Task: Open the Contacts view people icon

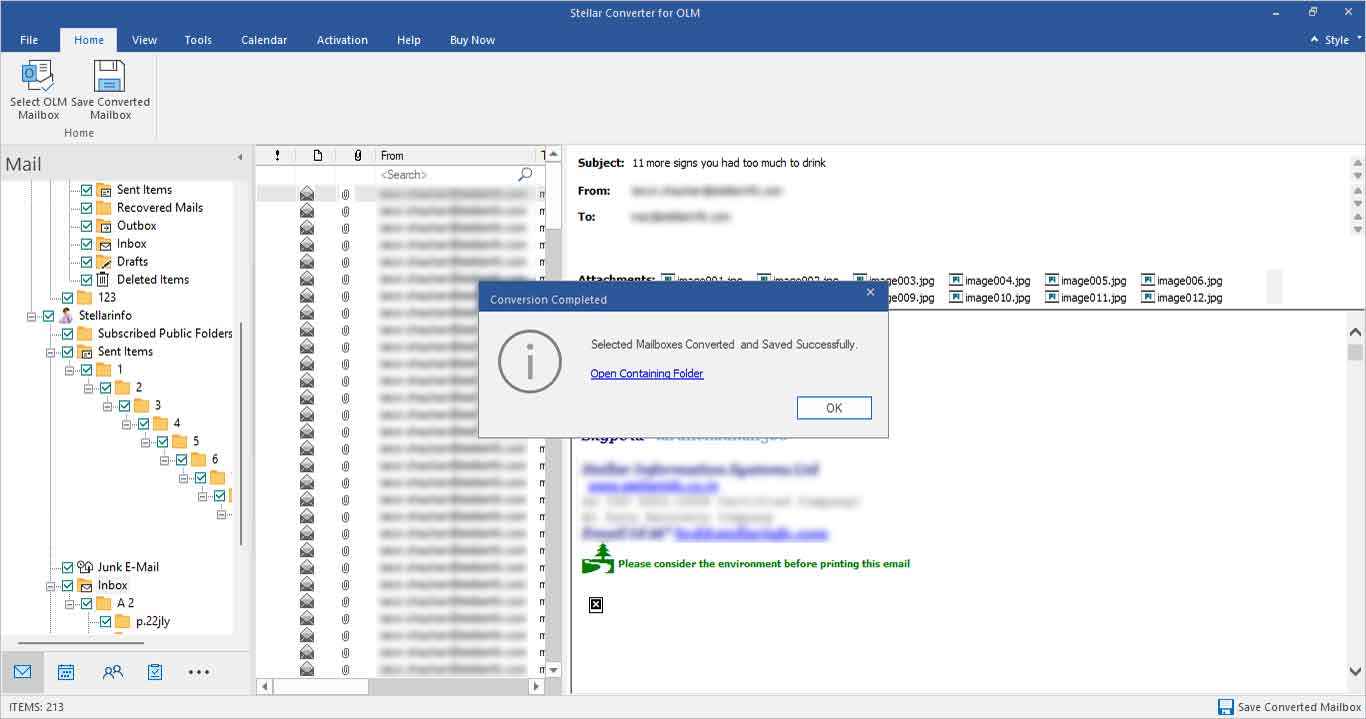Action: pos(113,672)
